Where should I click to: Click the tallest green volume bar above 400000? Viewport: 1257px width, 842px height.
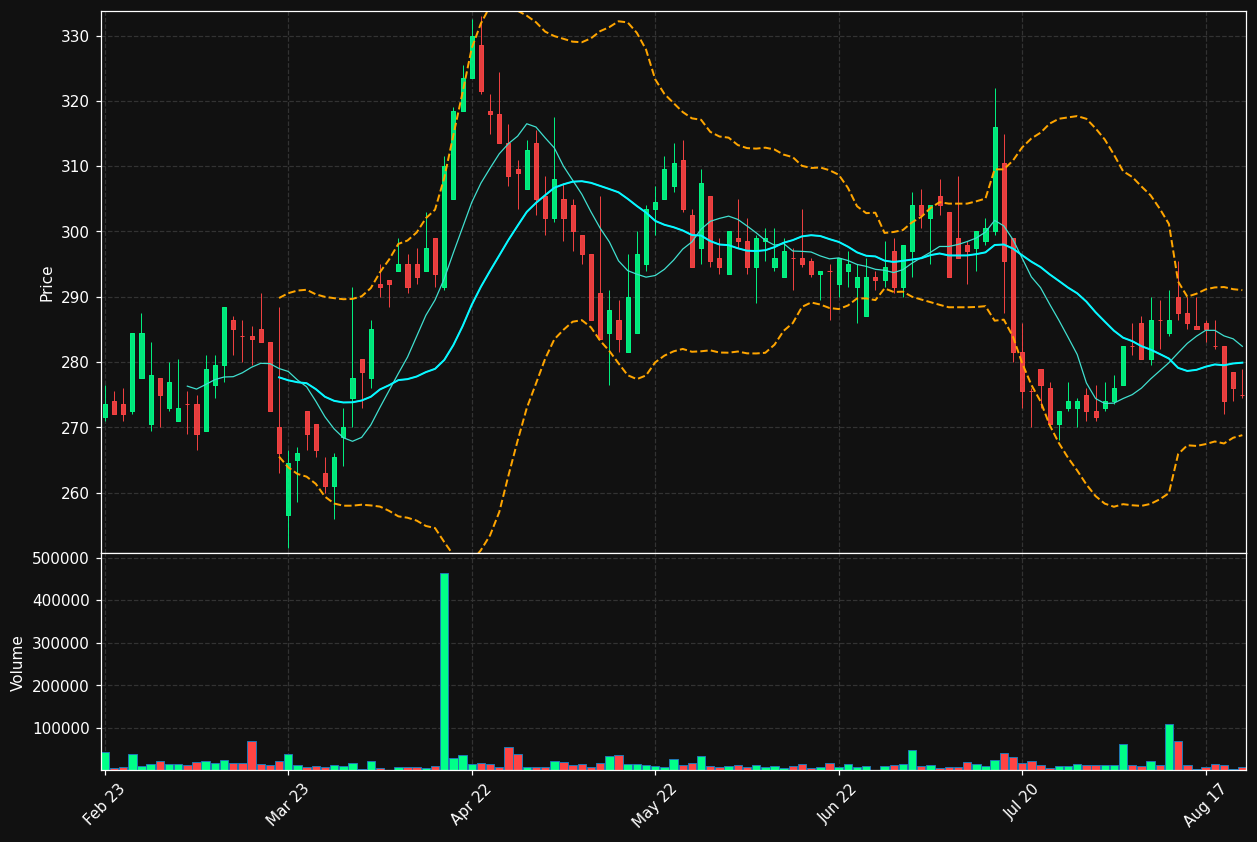pyautogui.click(x=444, y=672)
